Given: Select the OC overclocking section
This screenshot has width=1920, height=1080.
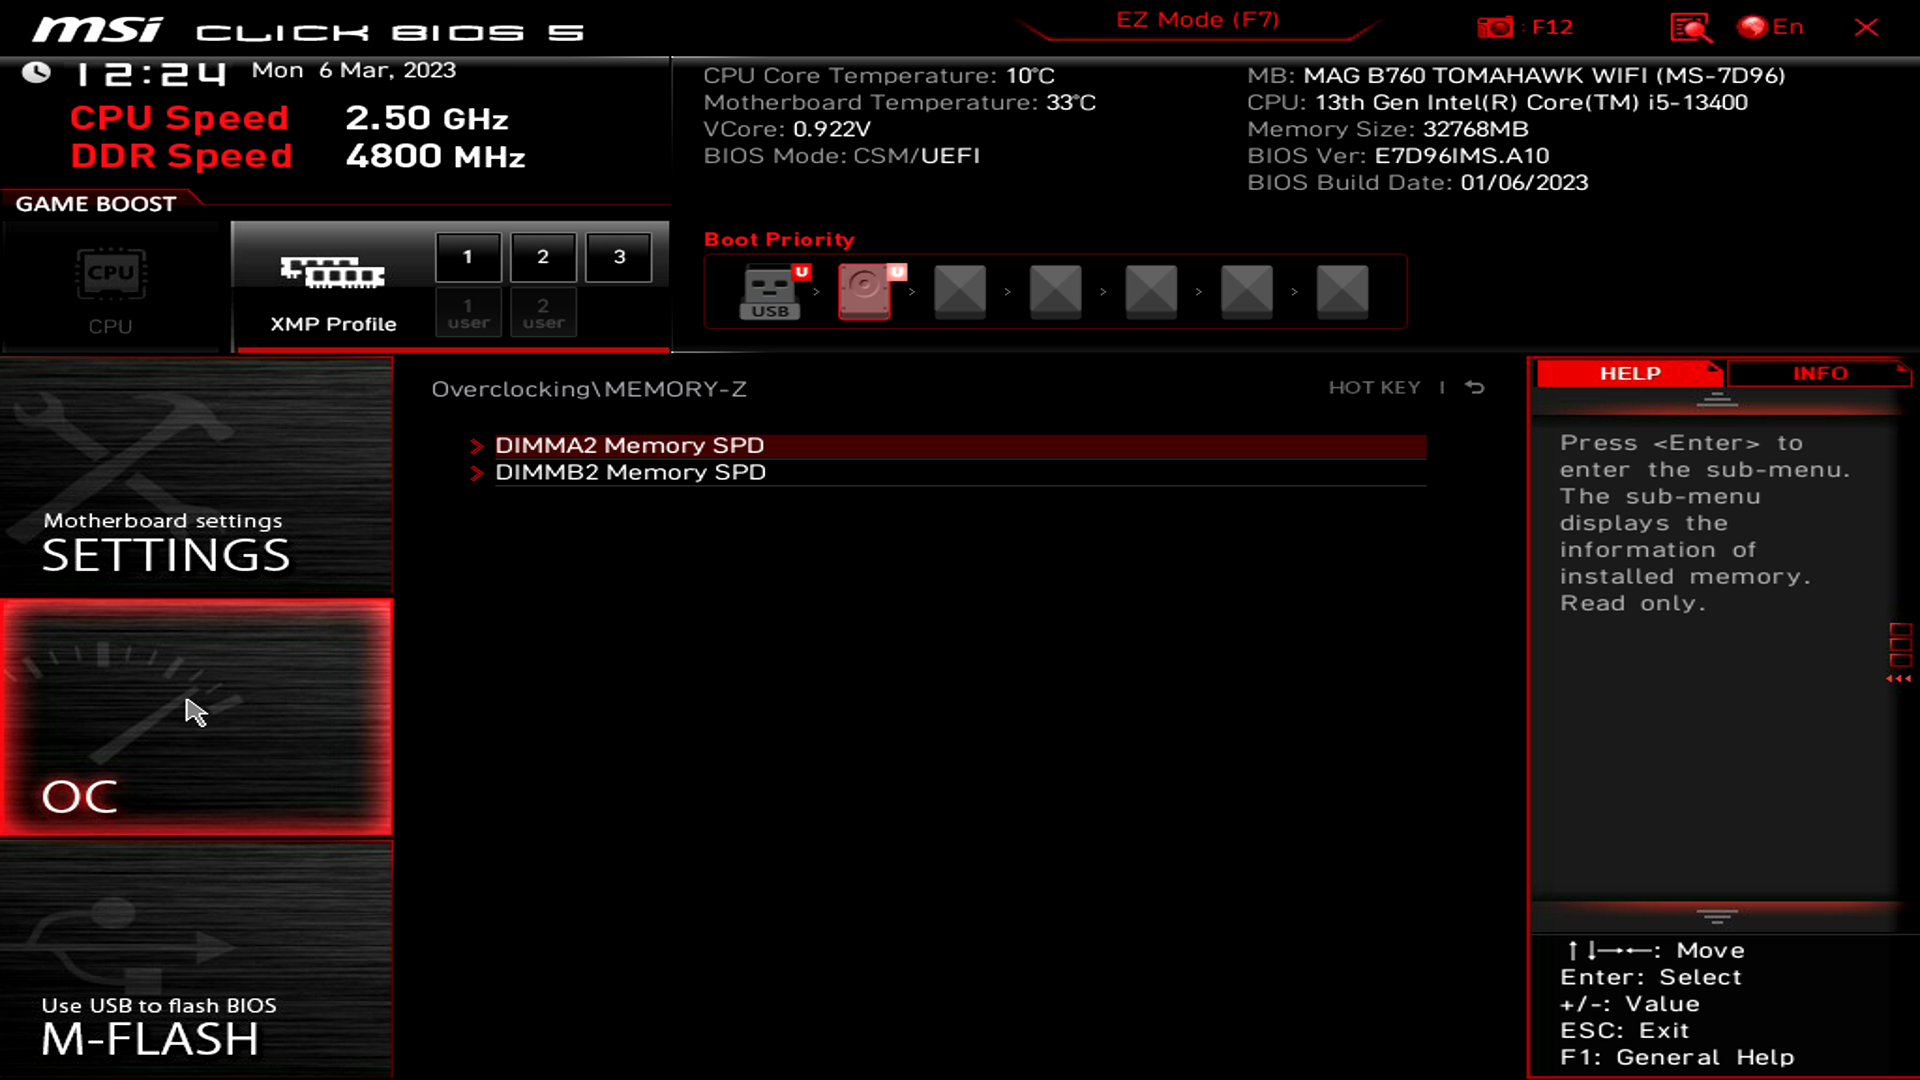Looking at the screenshot, I should click(x=196, y=716).
